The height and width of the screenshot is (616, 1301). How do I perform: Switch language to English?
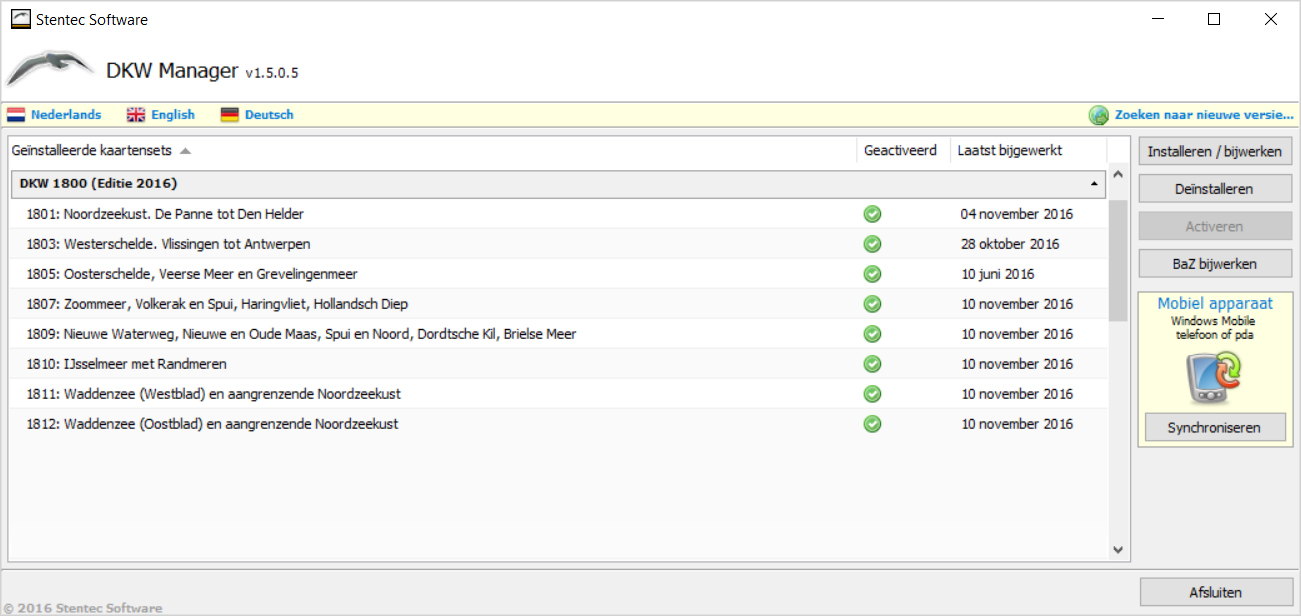[173, 115]
